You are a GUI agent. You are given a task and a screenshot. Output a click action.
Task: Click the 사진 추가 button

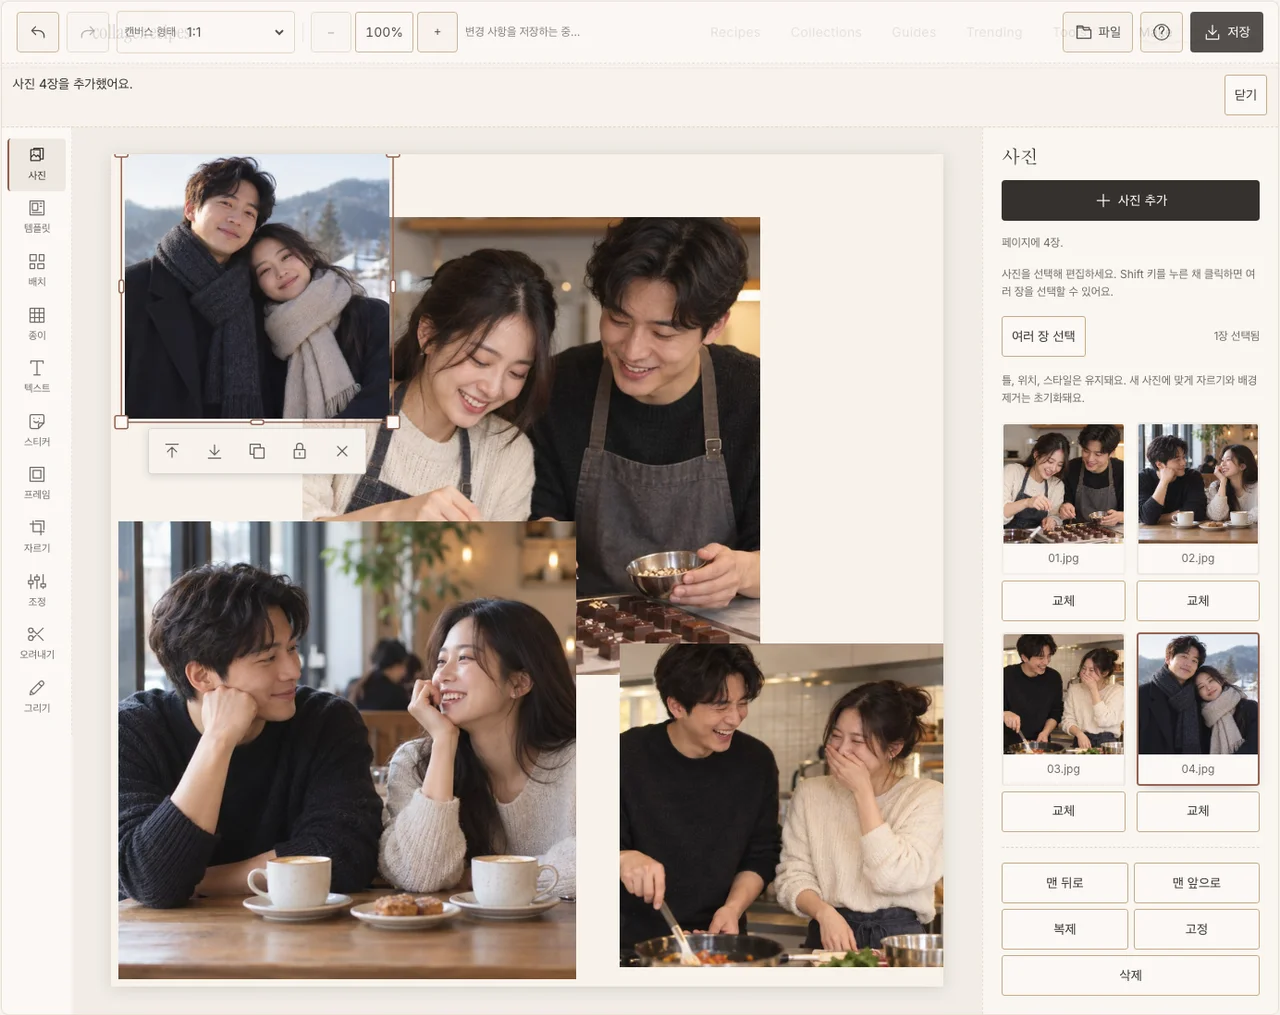[x=1130, y=200]
